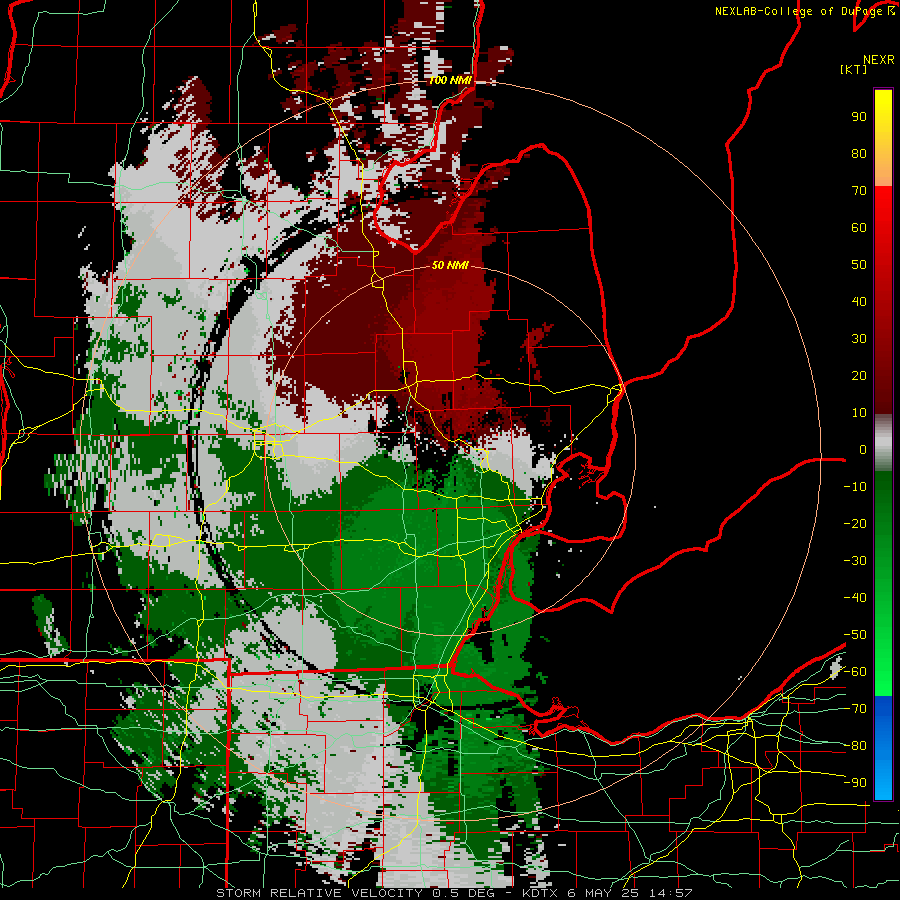This screenshot has height=900, width=900.
Task: Click the -30 value on the velocity scale
Action: [x=855, y=561]
